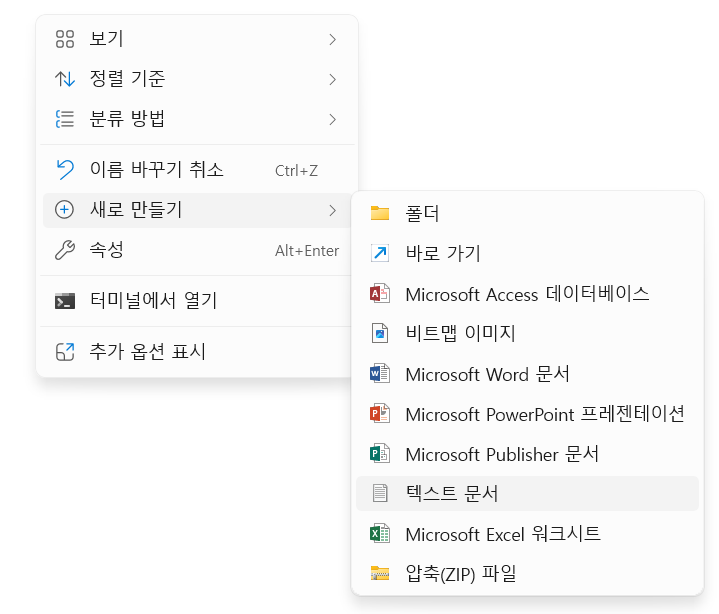The image size is (719, 614).
Task: Click the undo icon for 이름 바꾸기 취소
Action: tap(65, 170)
